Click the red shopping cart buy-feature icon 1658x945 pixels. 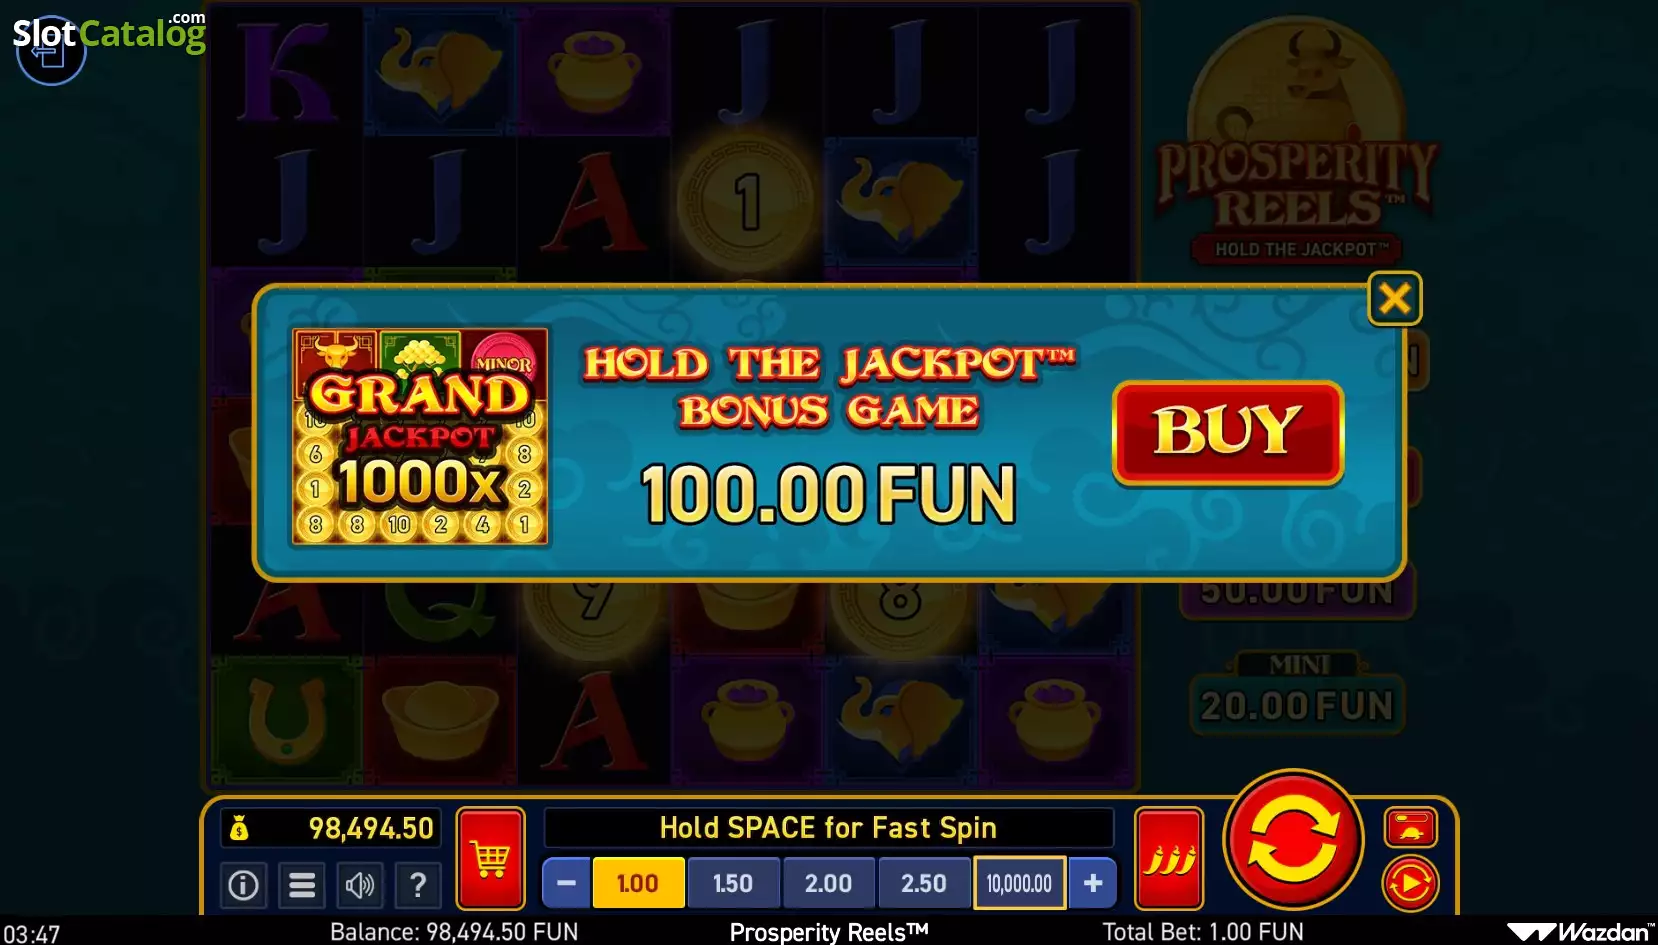point(490,858)
